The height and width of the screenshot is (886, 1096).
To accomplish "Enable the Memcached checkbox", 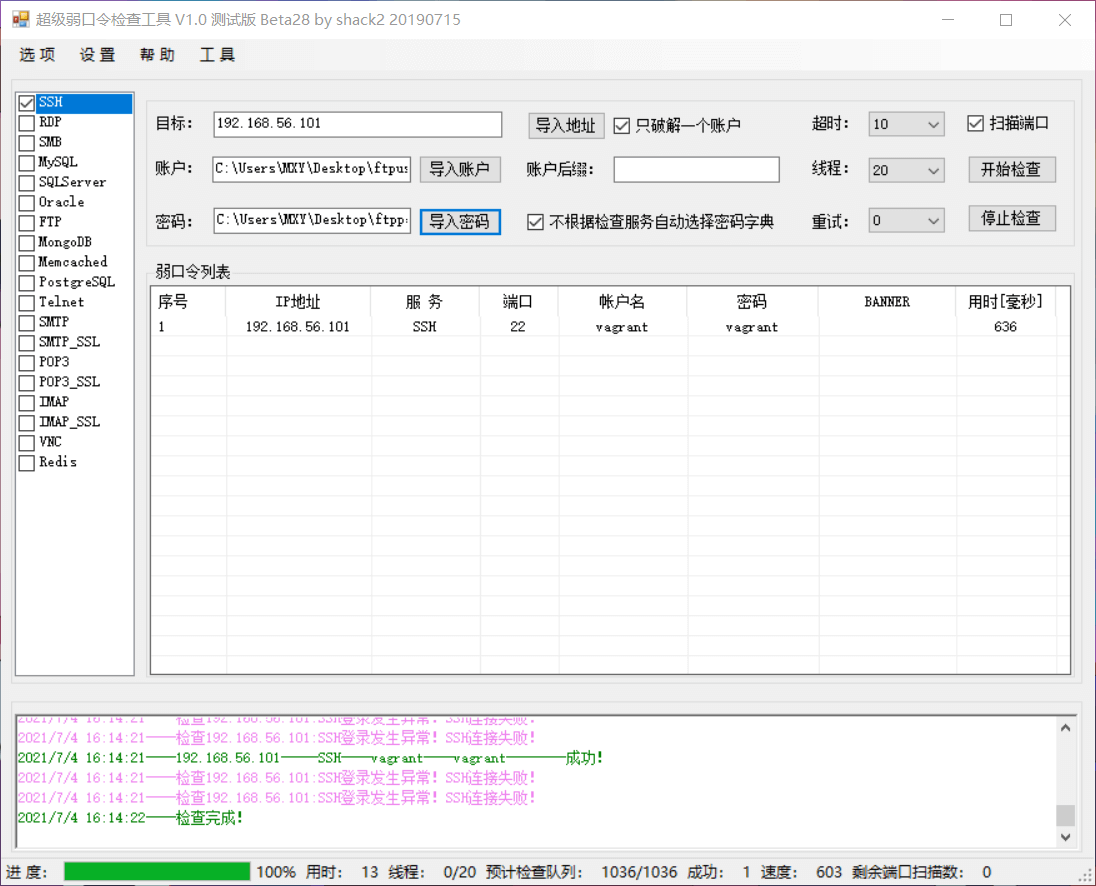I will coord(27,263).
